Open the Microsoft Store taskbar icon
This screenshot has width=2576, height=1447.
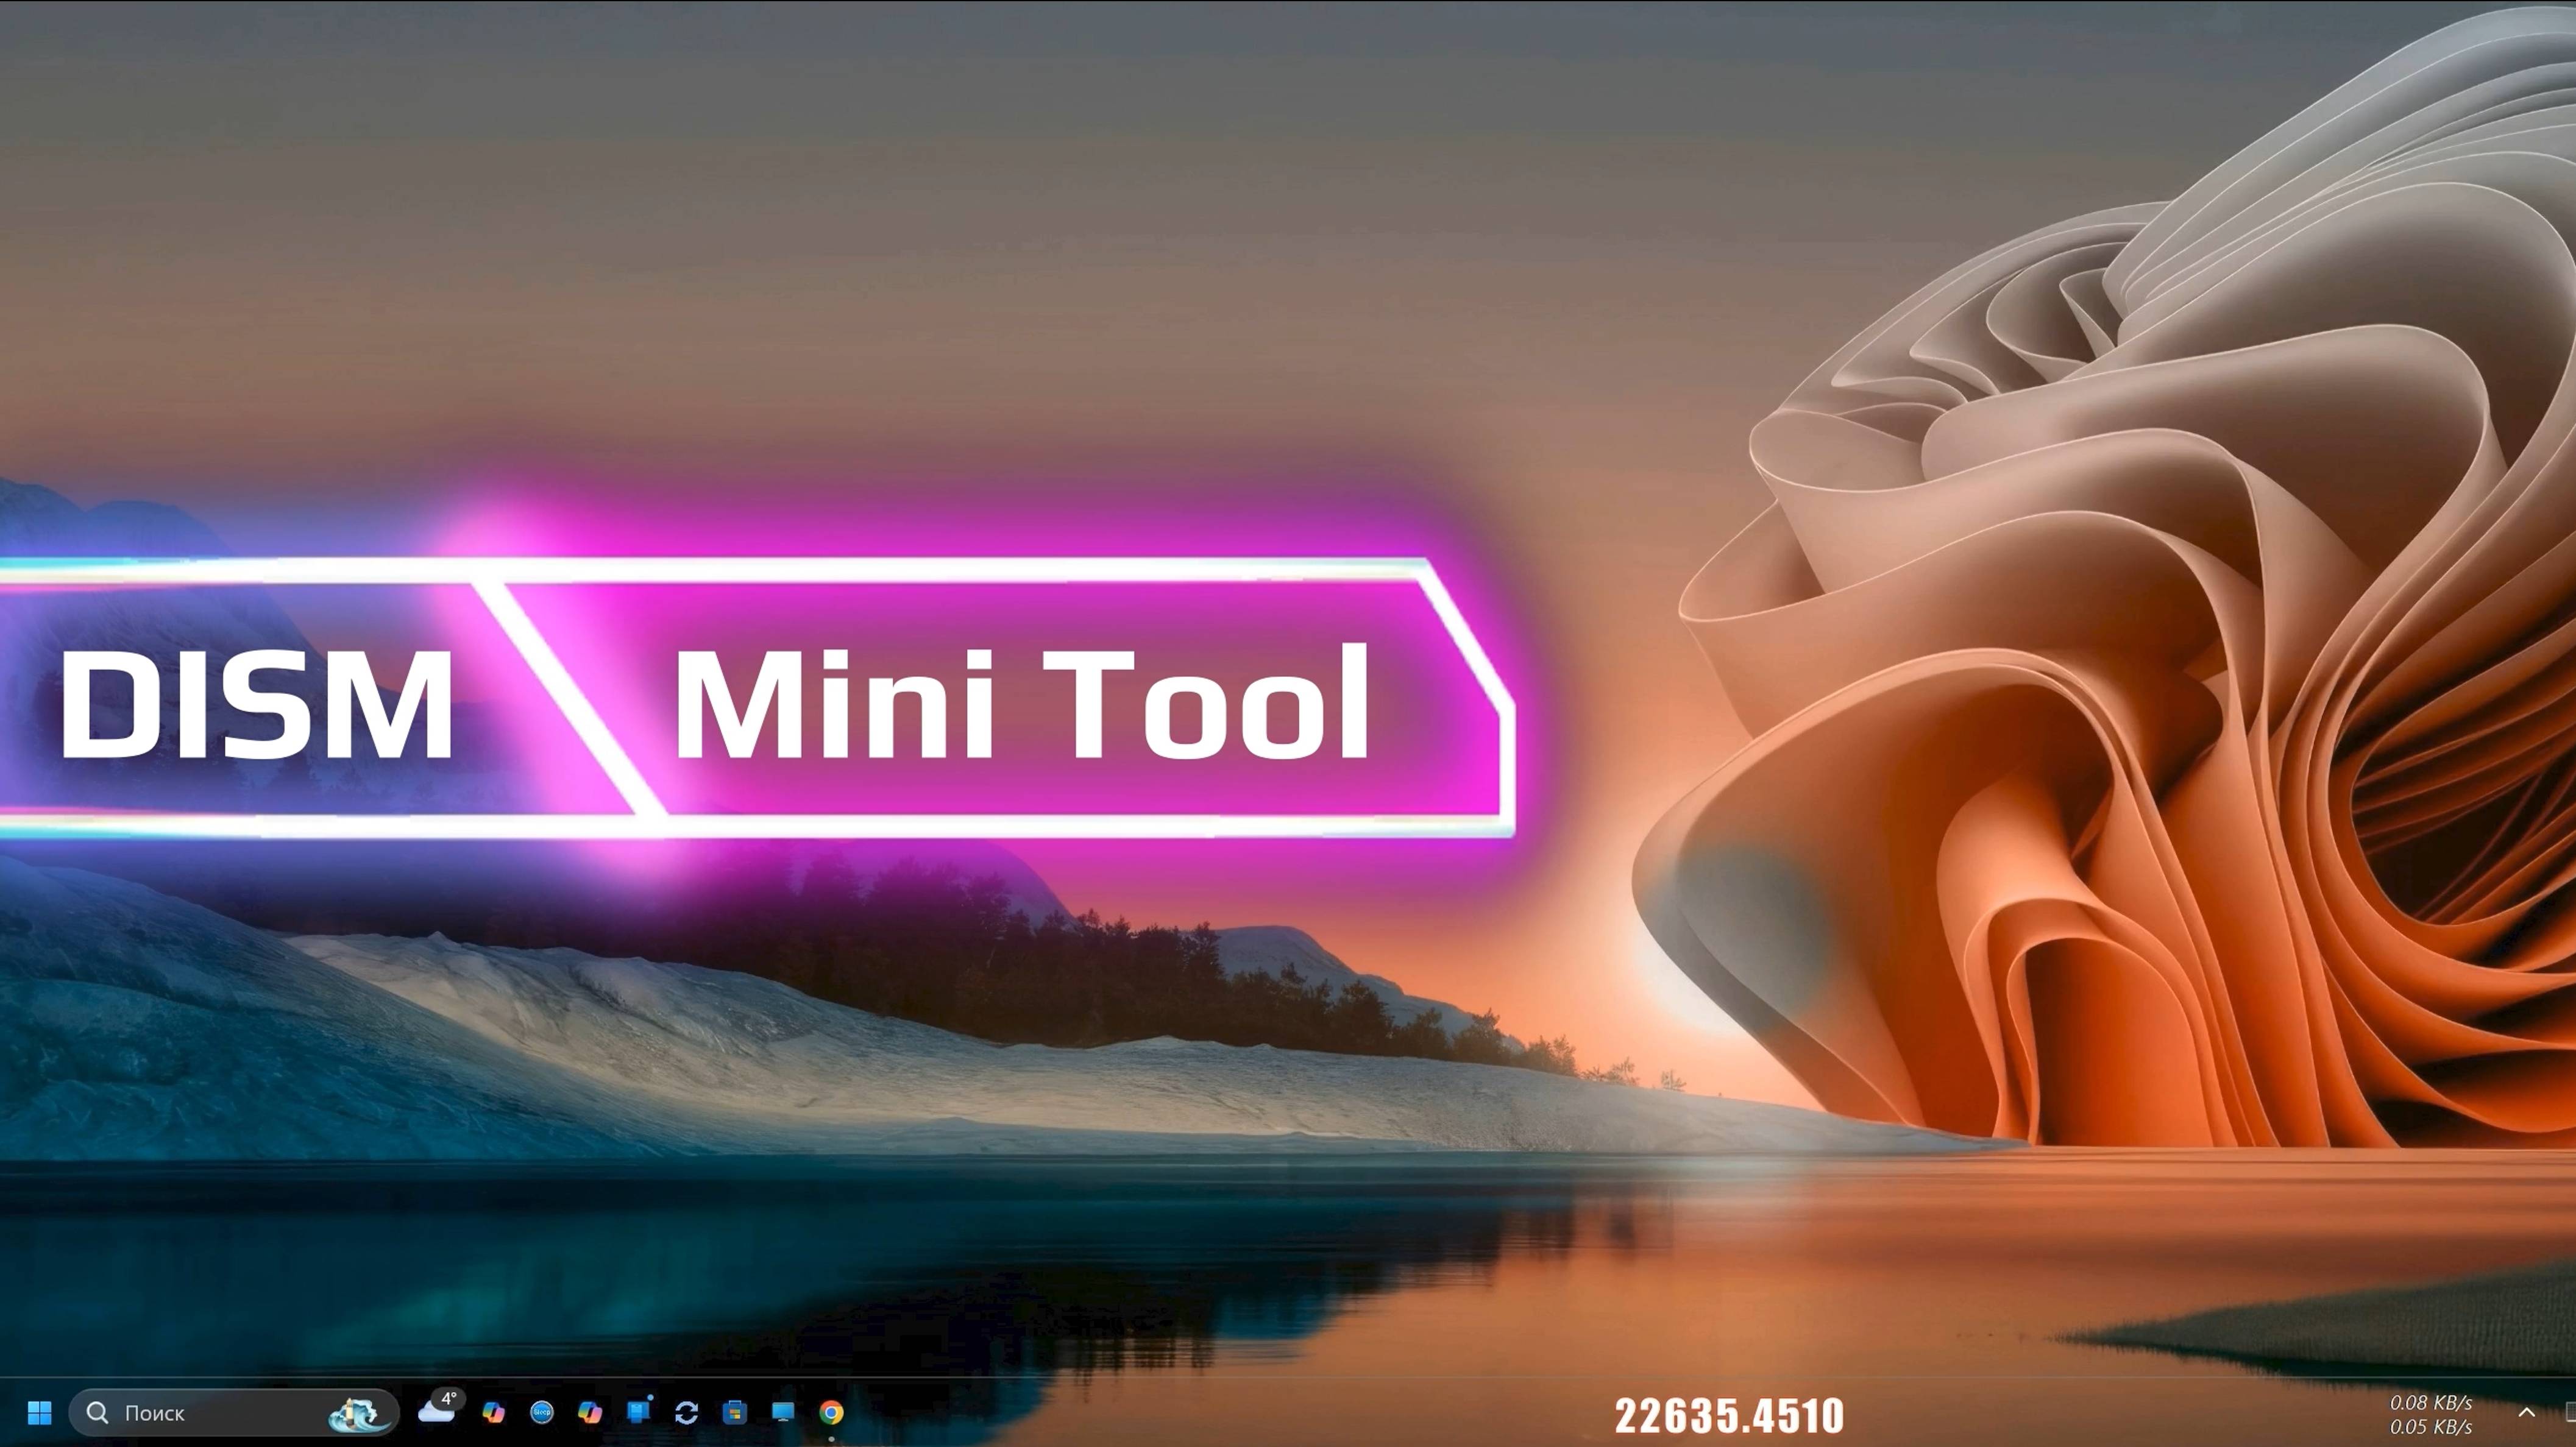point(735,1412)
